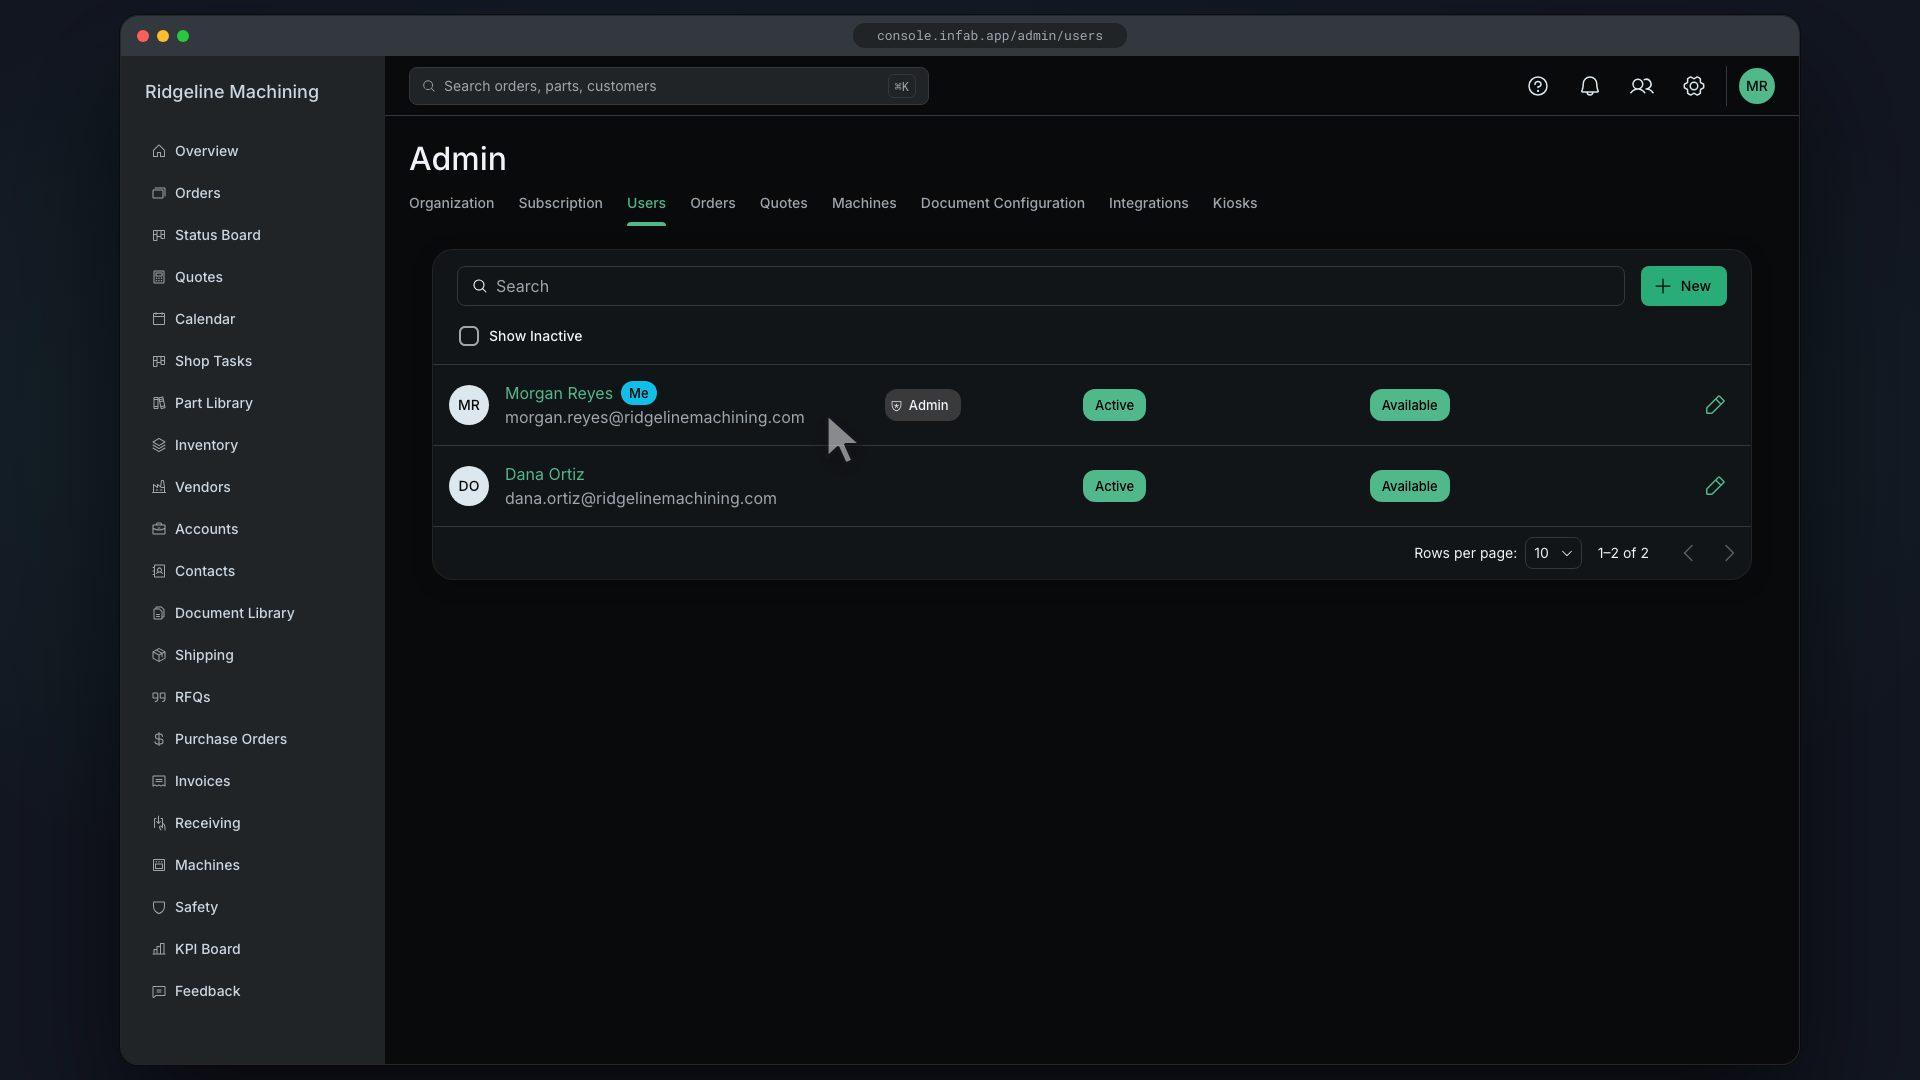The image size is (1920, 1080).
Task: Open Status Board in sidebar
Action: click(207, 235)
